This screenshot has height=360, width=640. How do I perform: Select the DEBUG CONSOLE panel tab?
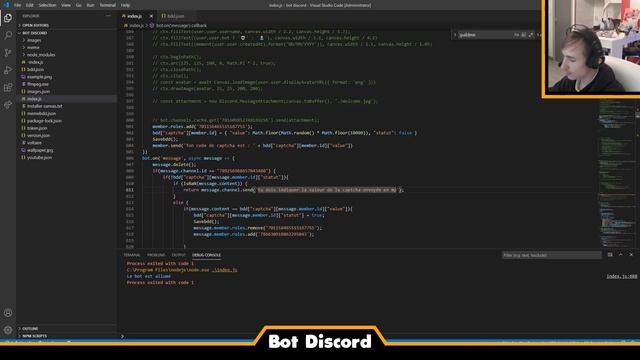[x=206, y=255]
